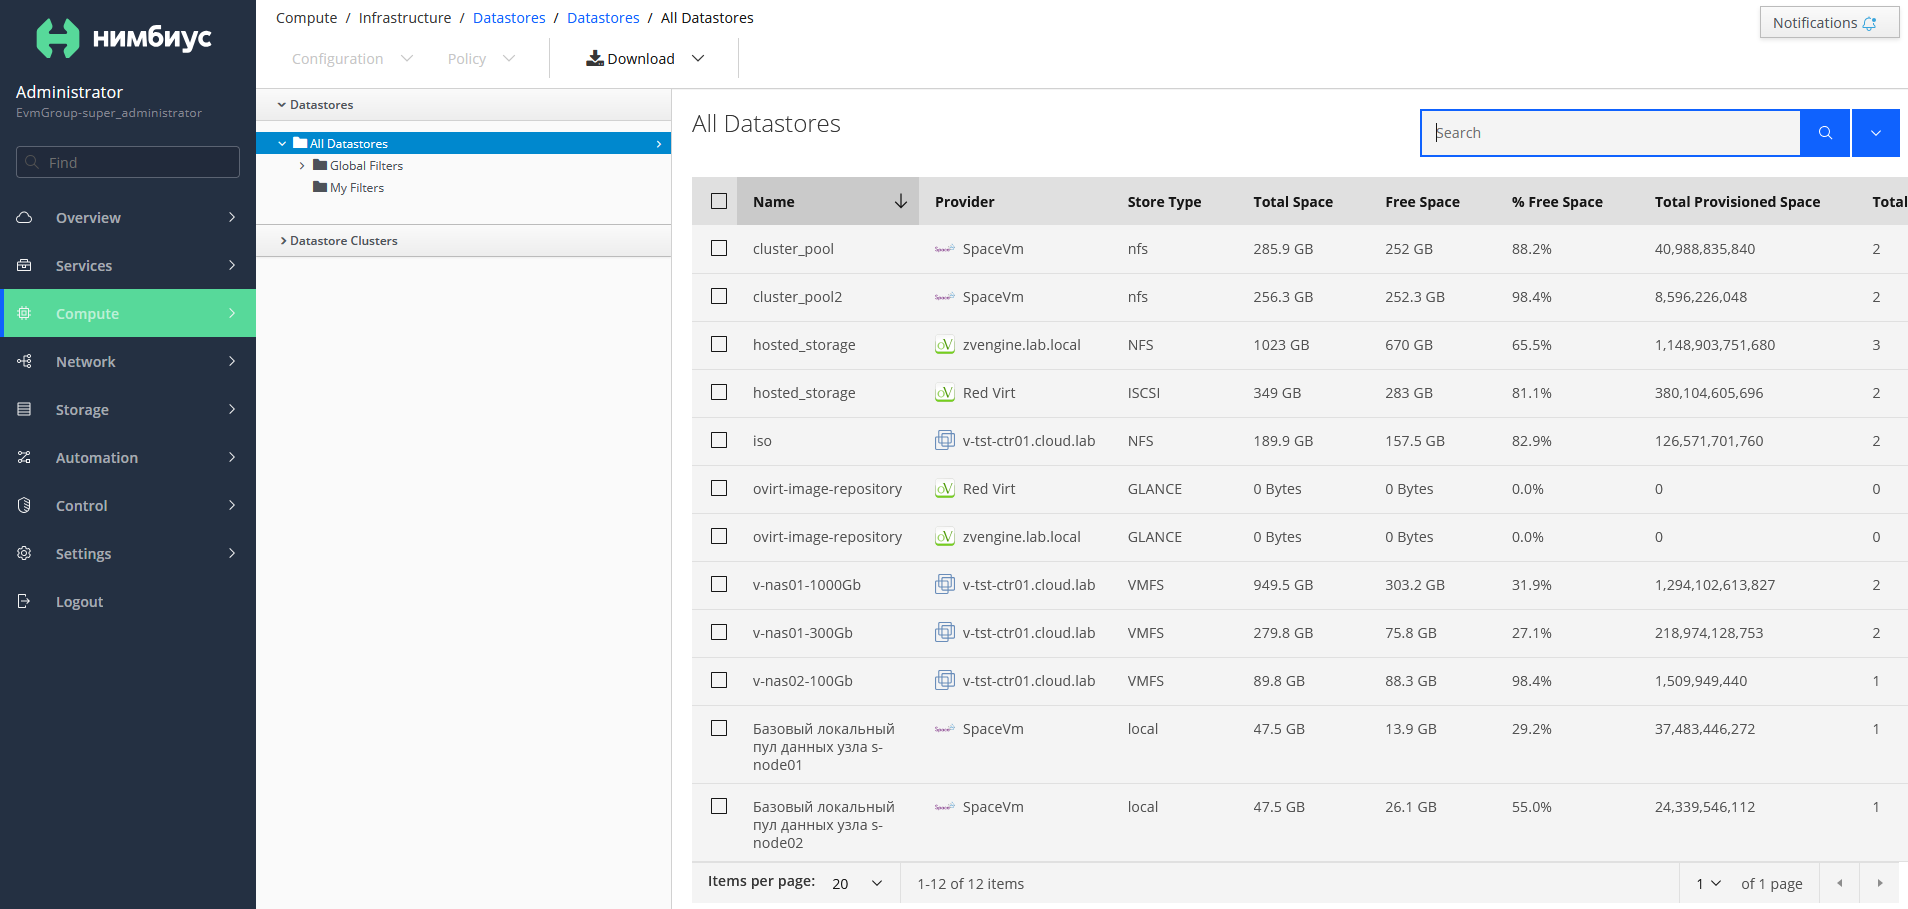Image resolution: width=1908 pixels, height=909 pixels.
Task: Click the Control shield icon in sidebar
Action: point(25,505)
